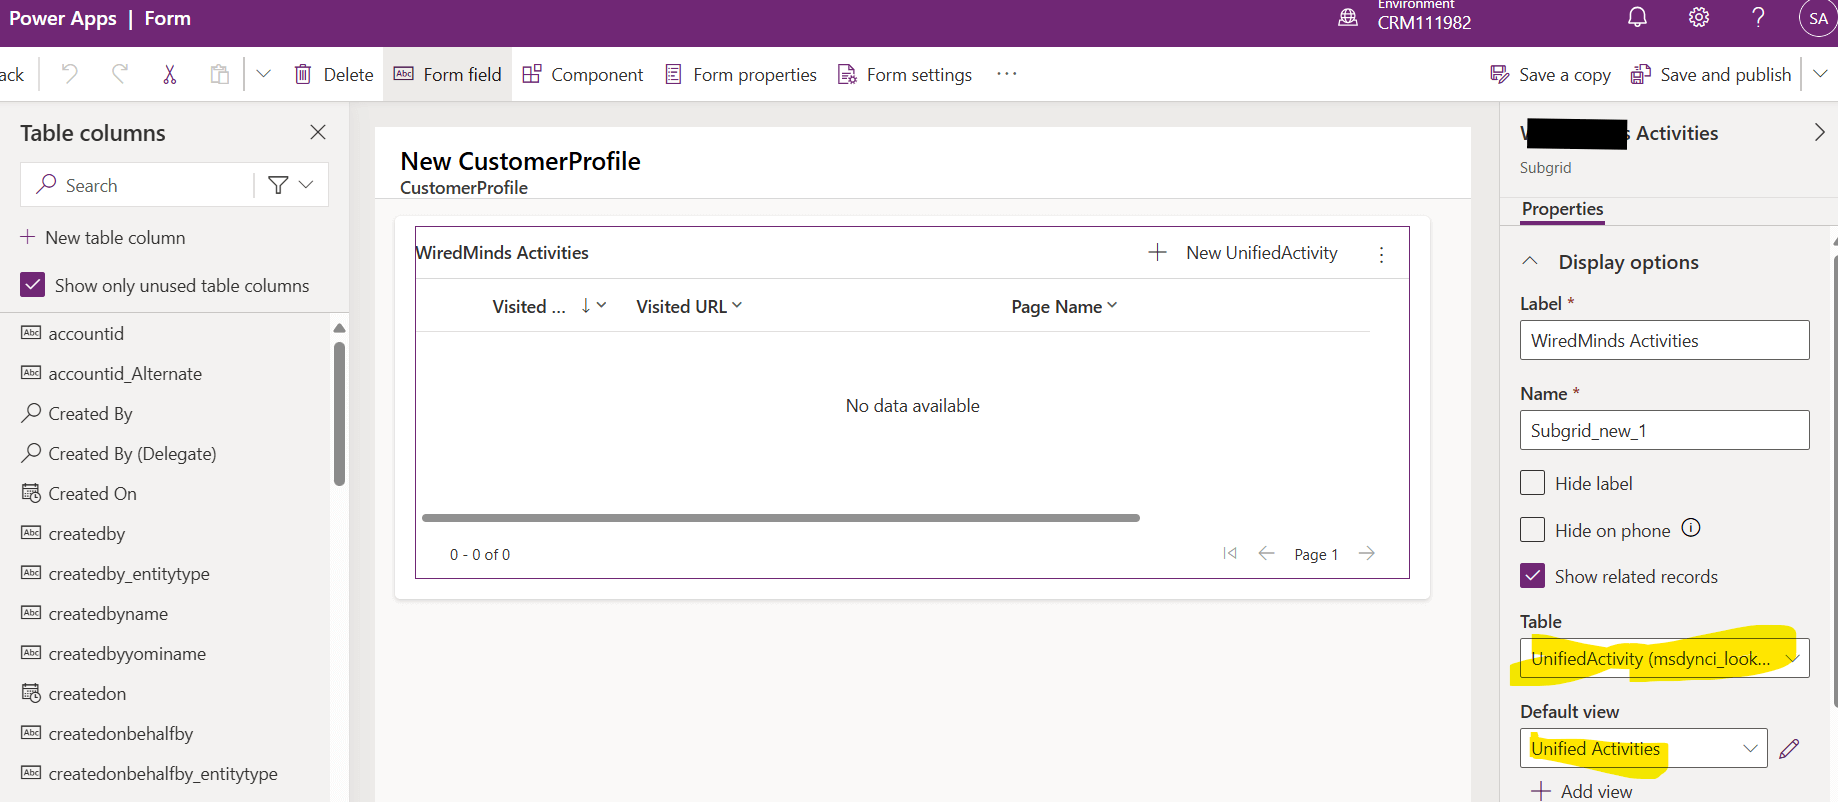Collapse the Display options section

click(x=1530, y=261)
